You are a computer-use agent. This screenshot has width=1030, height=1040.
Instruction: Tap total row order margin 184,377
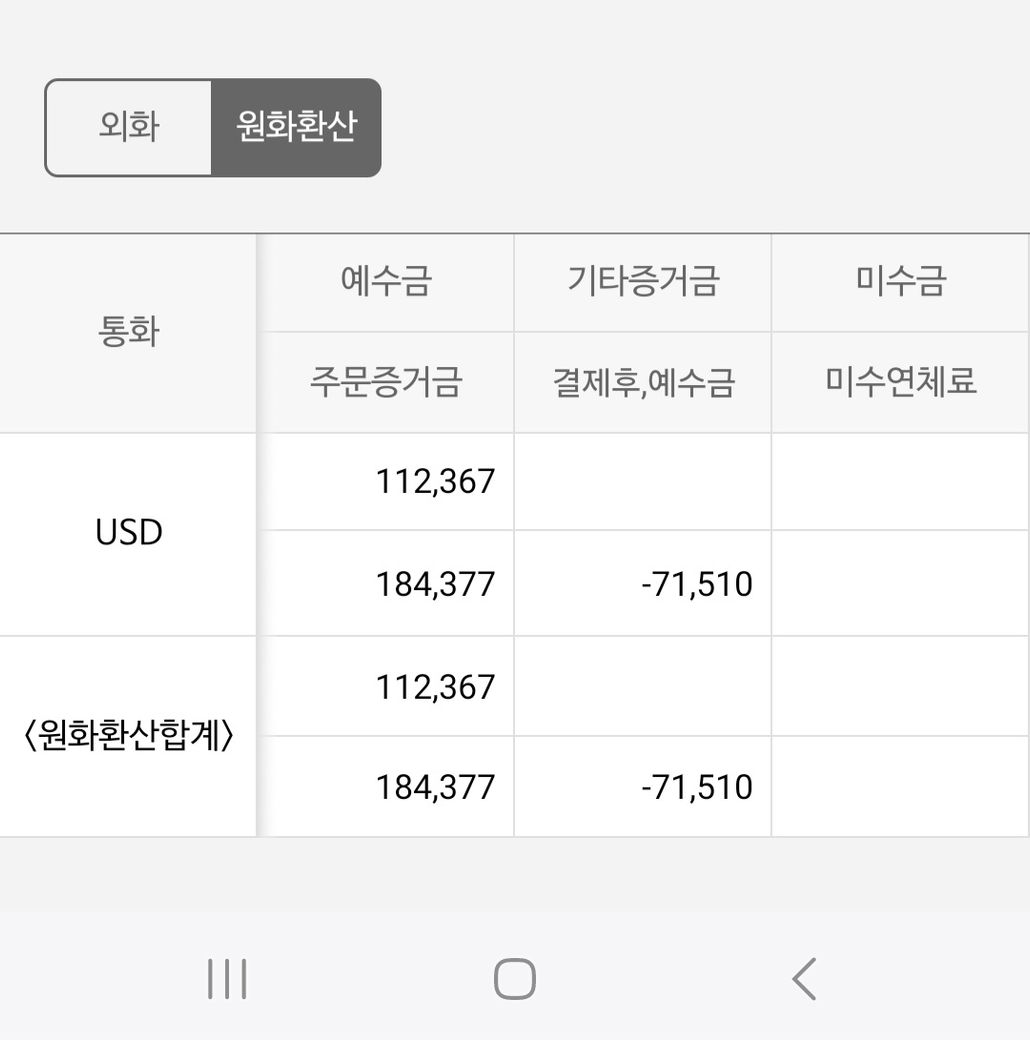tap(435, 787)
